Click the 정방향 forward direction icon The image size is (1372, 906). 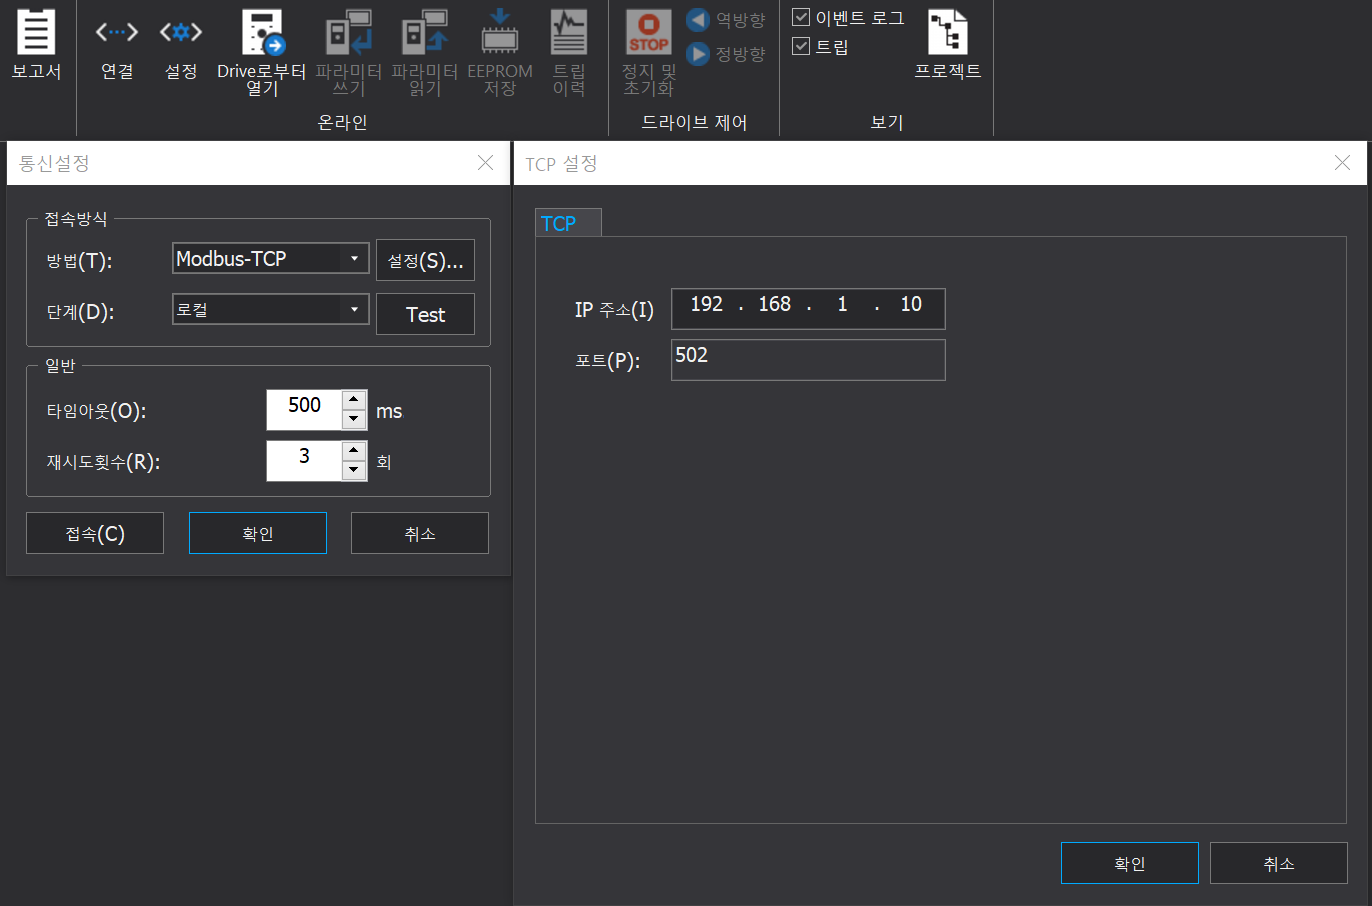[700, 54]
